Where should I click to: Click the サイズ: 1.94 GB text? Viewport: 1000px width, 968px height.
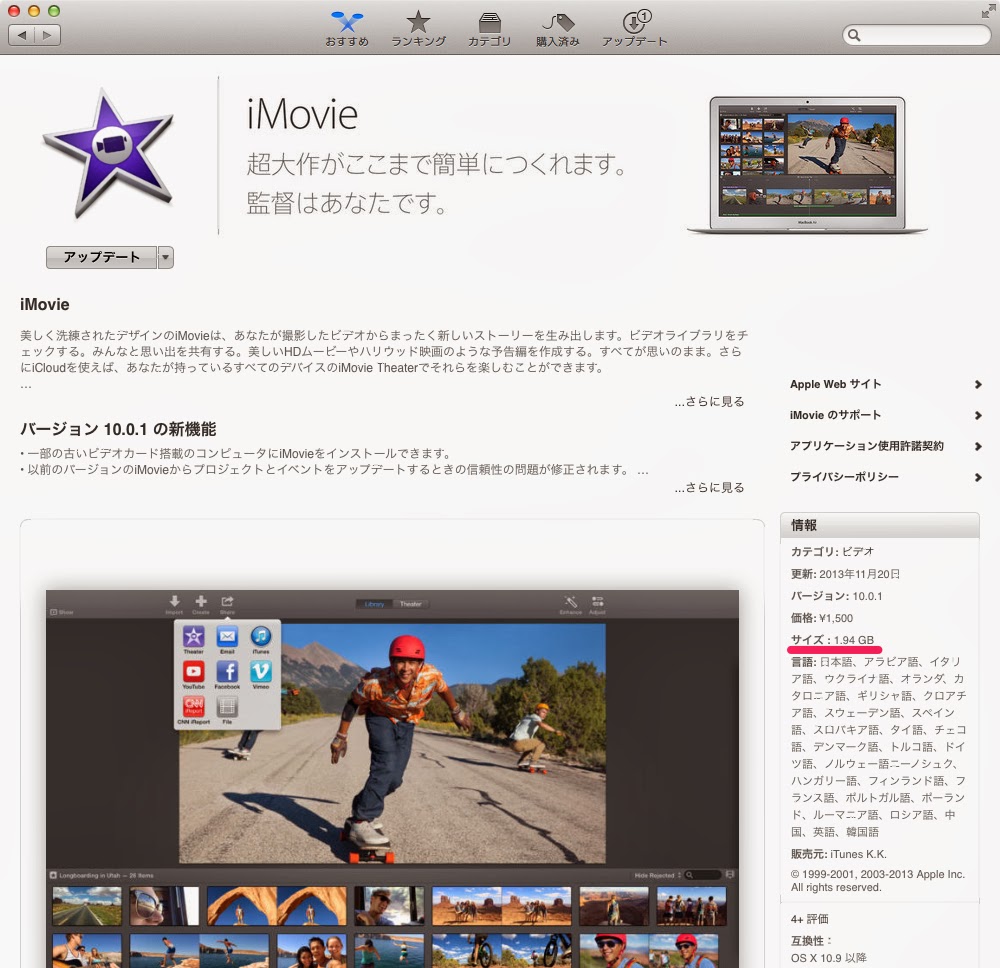[832, 640]
